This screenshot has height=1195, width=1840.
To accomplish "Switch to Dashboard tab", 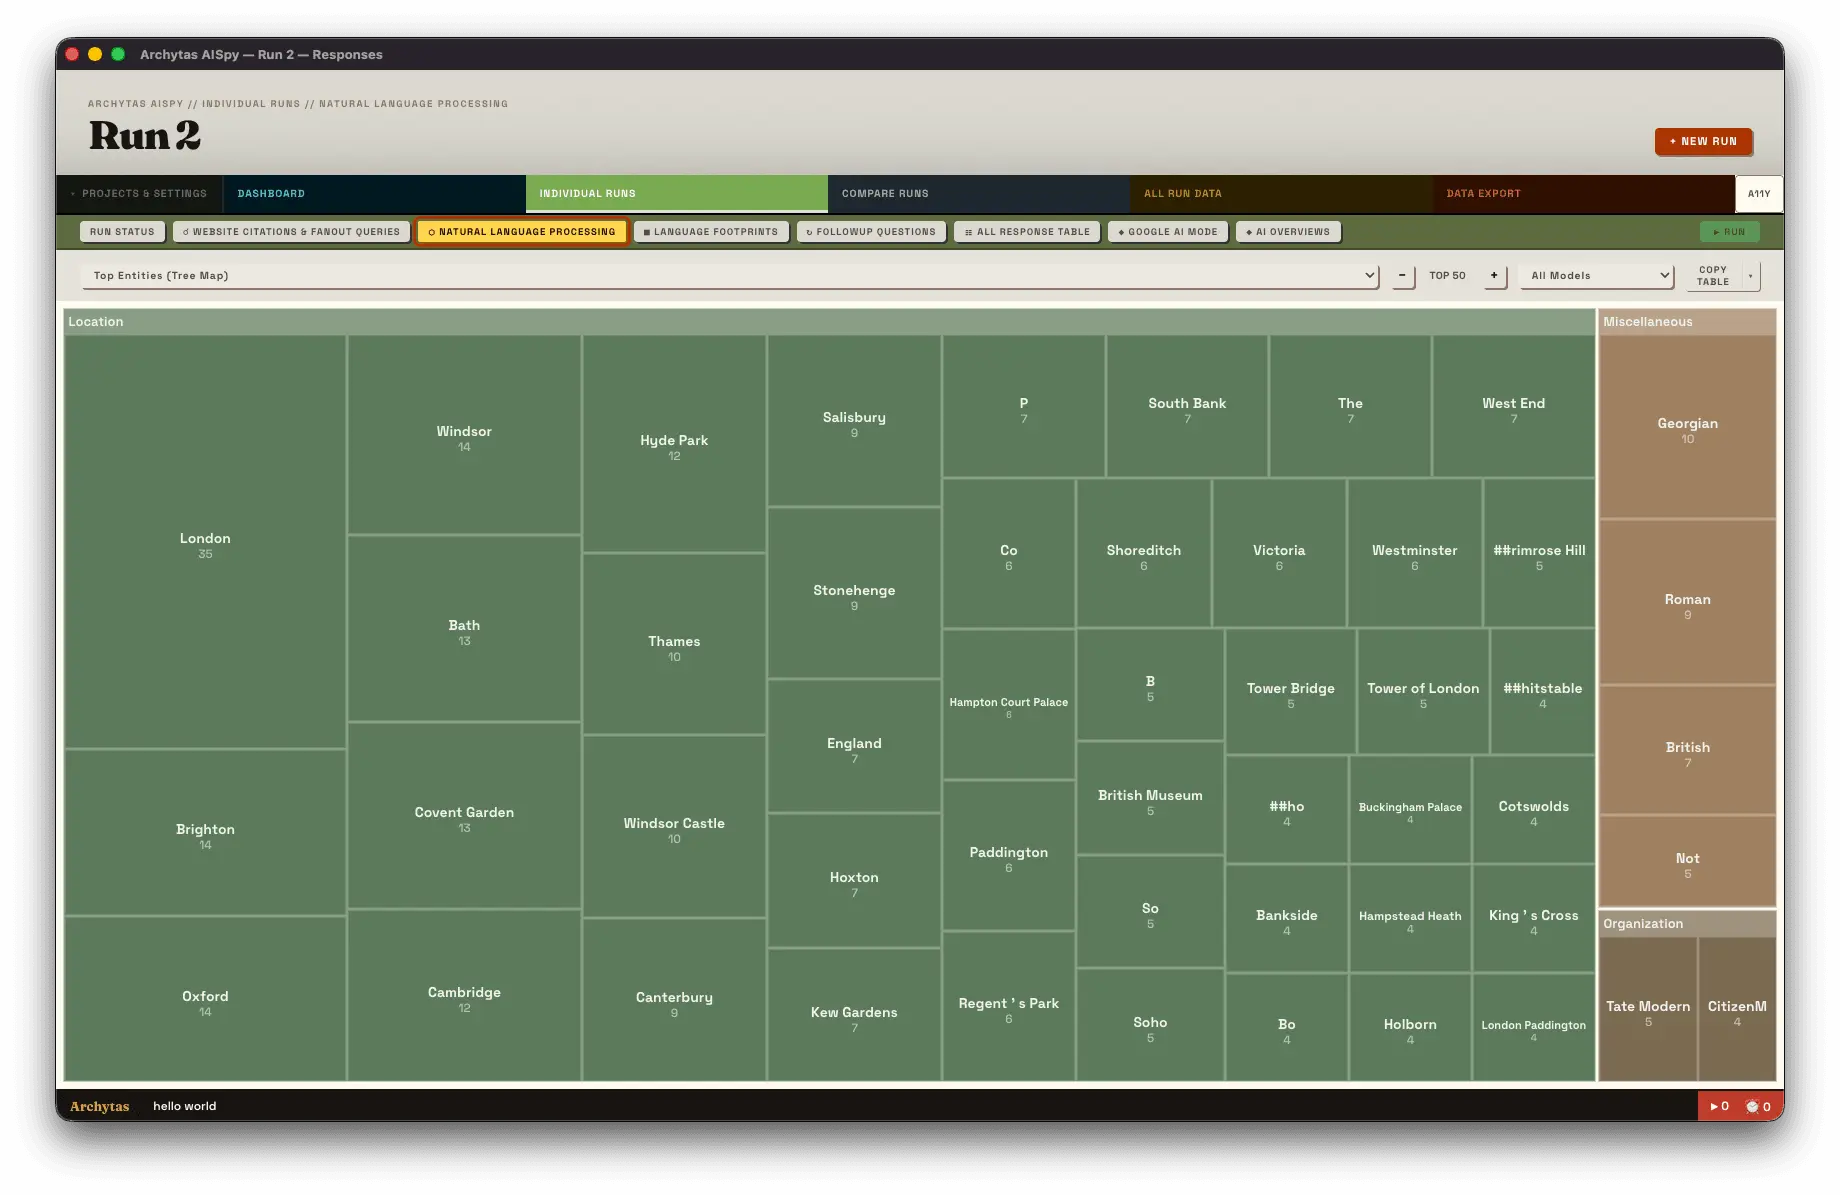I will tap(374, 194).
